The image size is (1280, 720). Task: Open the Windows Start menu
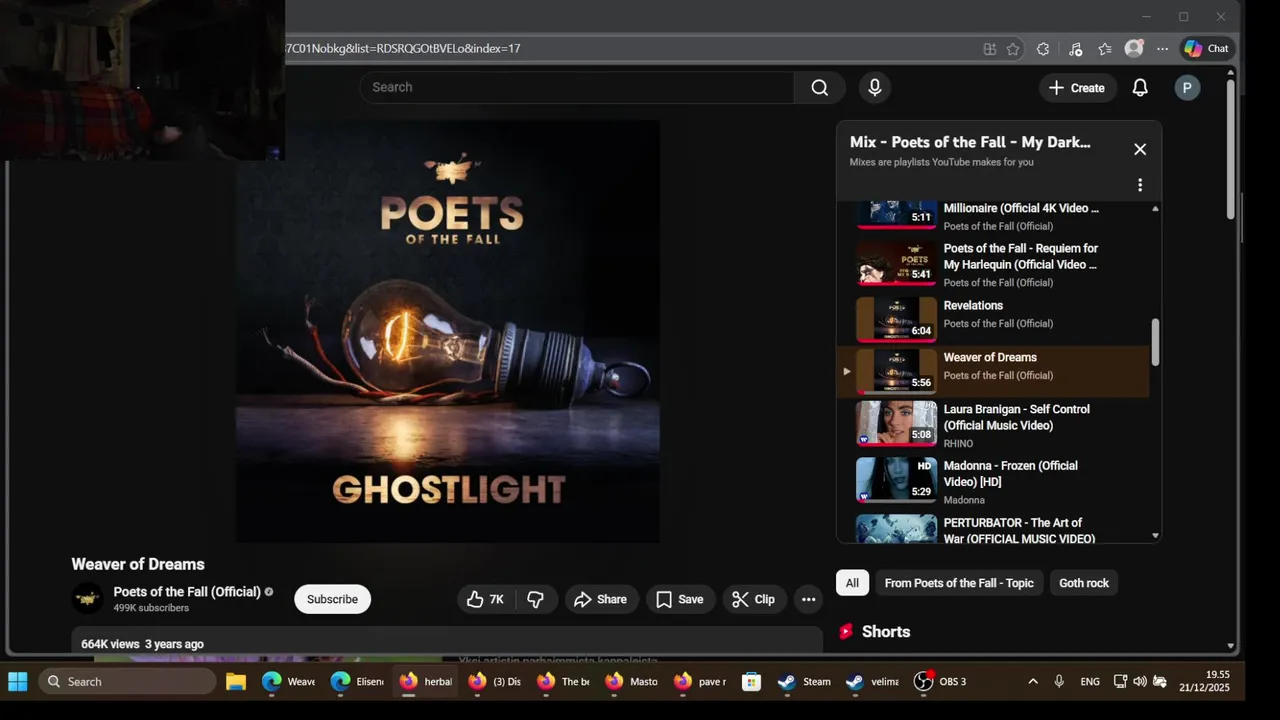(x=17, y=681)
